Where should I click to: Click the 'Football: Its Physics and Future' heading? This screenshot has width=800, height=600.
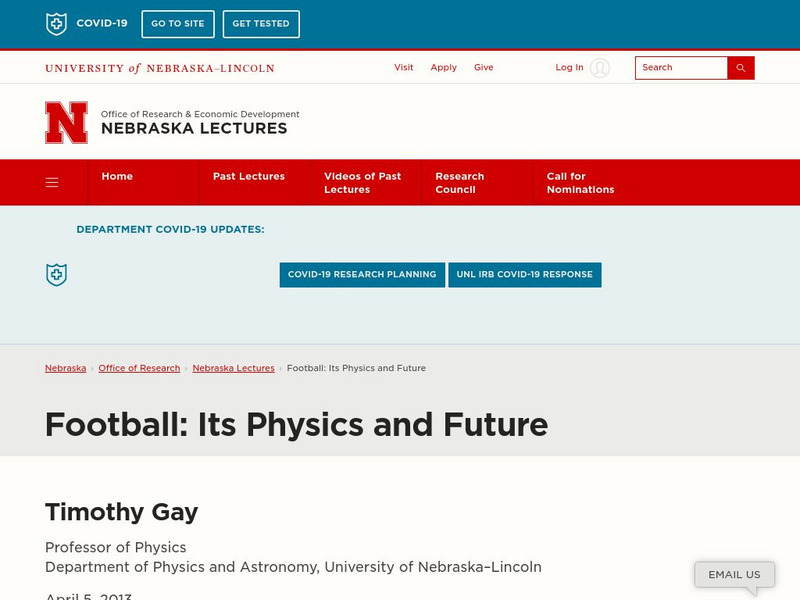296,424
